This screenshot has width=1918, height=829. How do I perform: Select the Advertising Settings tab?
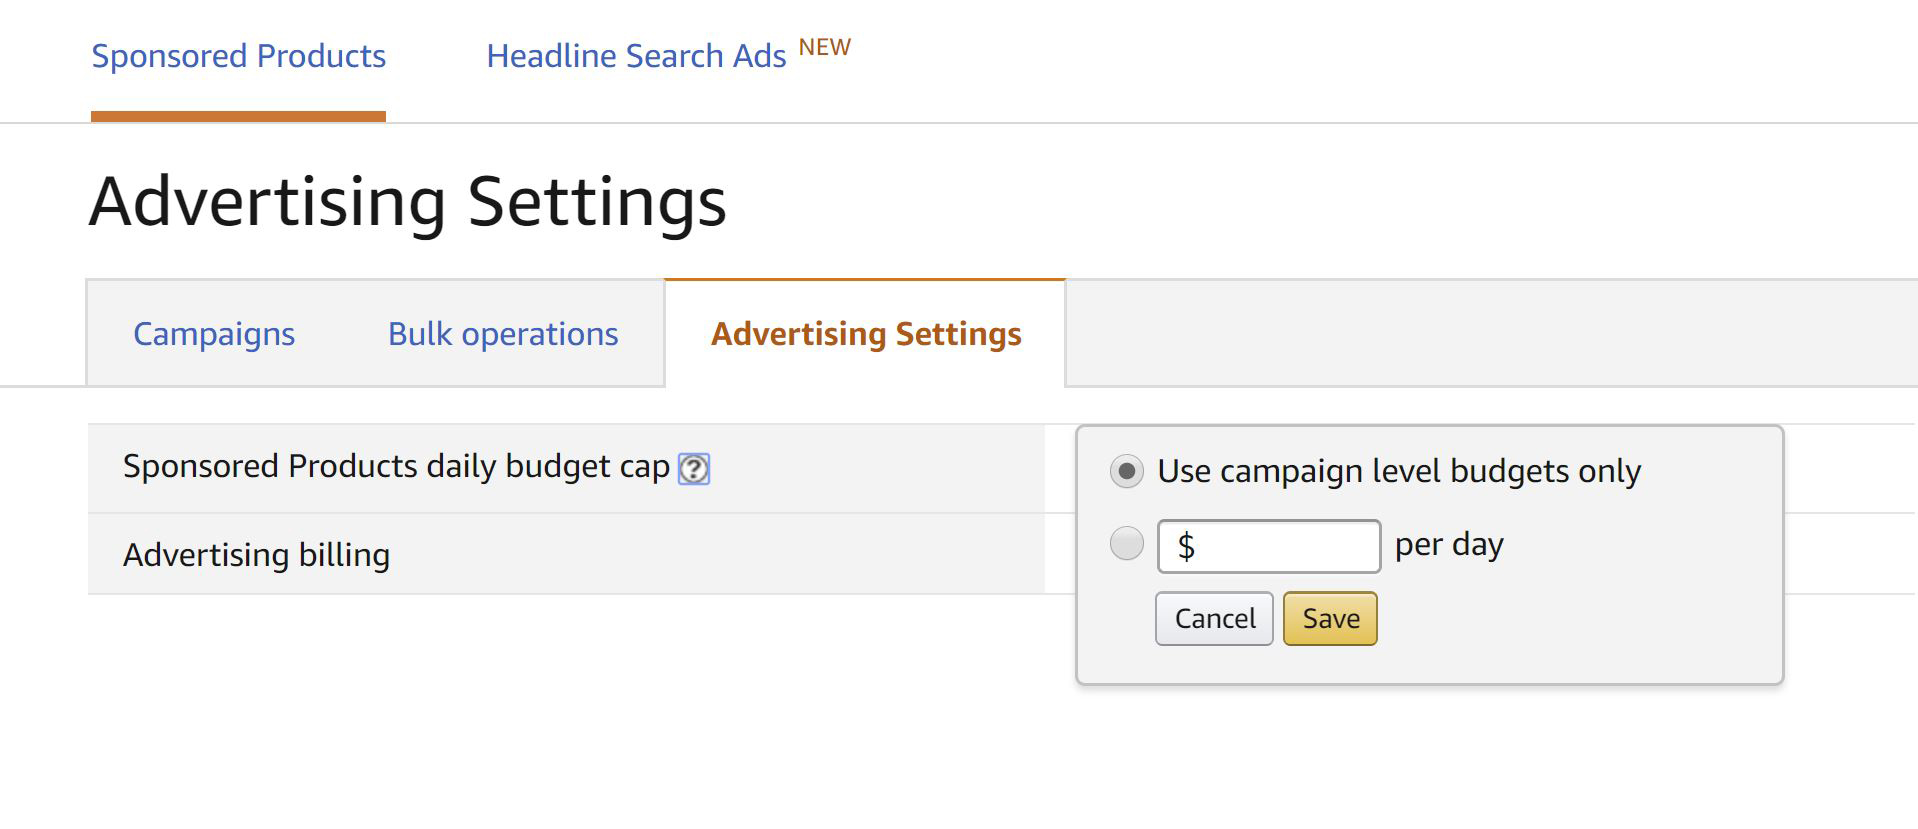(866, 334)
